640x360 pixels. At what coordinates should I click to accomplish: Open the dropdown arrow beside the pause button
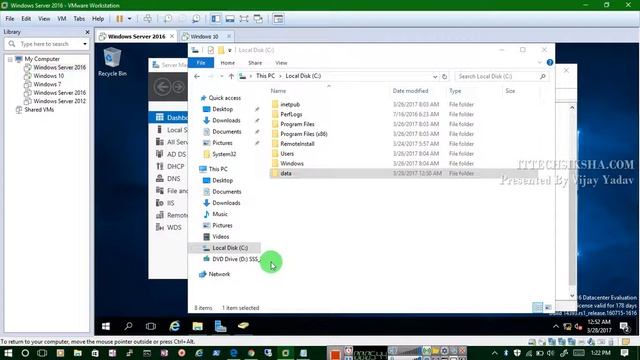point(129,19)
